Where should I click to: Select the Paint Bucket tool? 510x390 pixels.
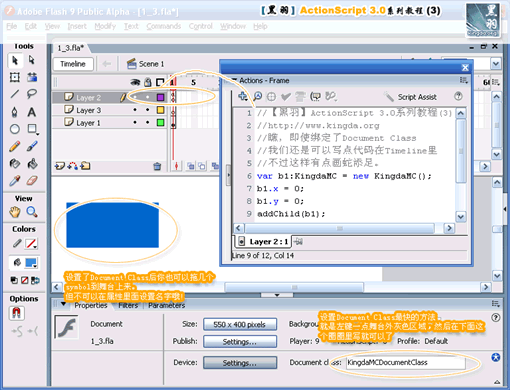coord(32,164)
